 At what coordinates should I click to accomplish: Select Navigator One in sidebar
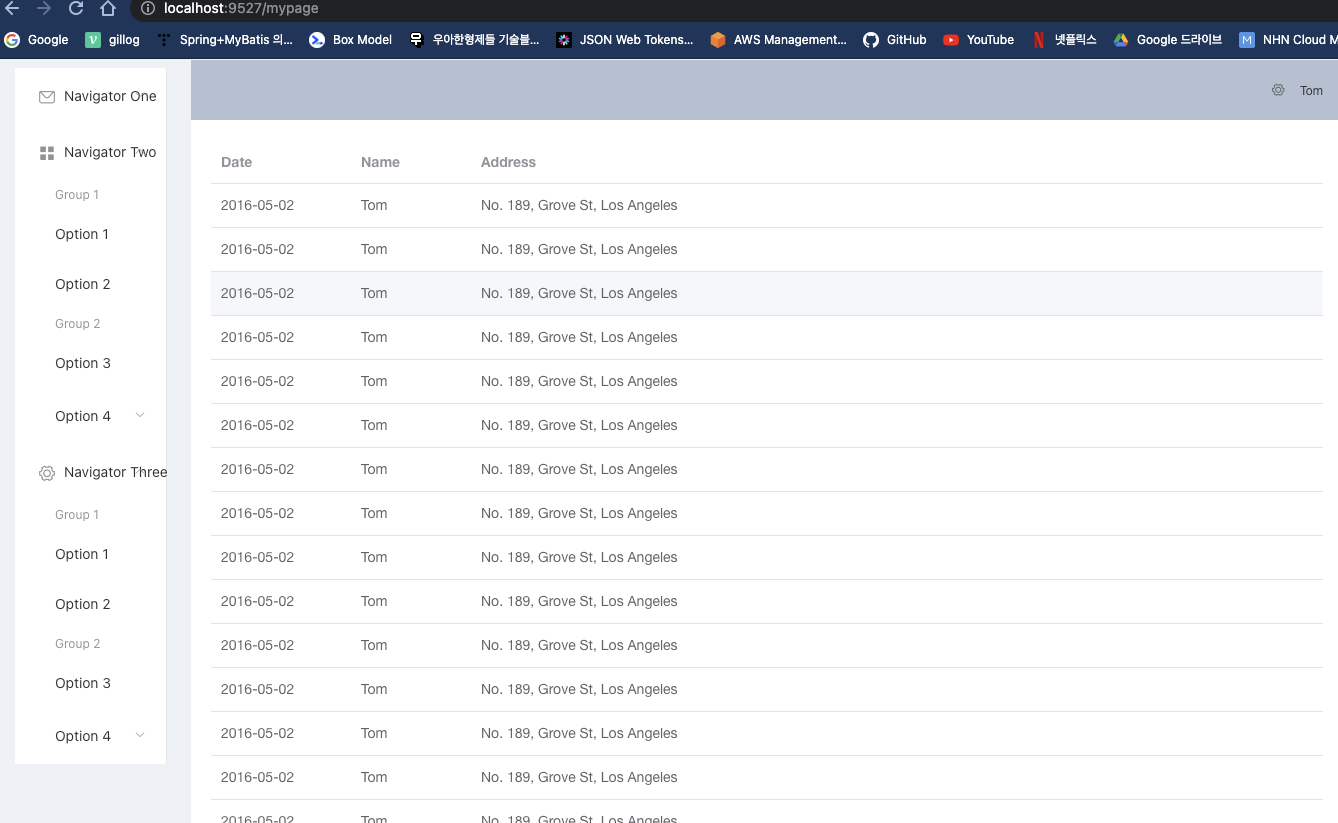pos(91,96)
